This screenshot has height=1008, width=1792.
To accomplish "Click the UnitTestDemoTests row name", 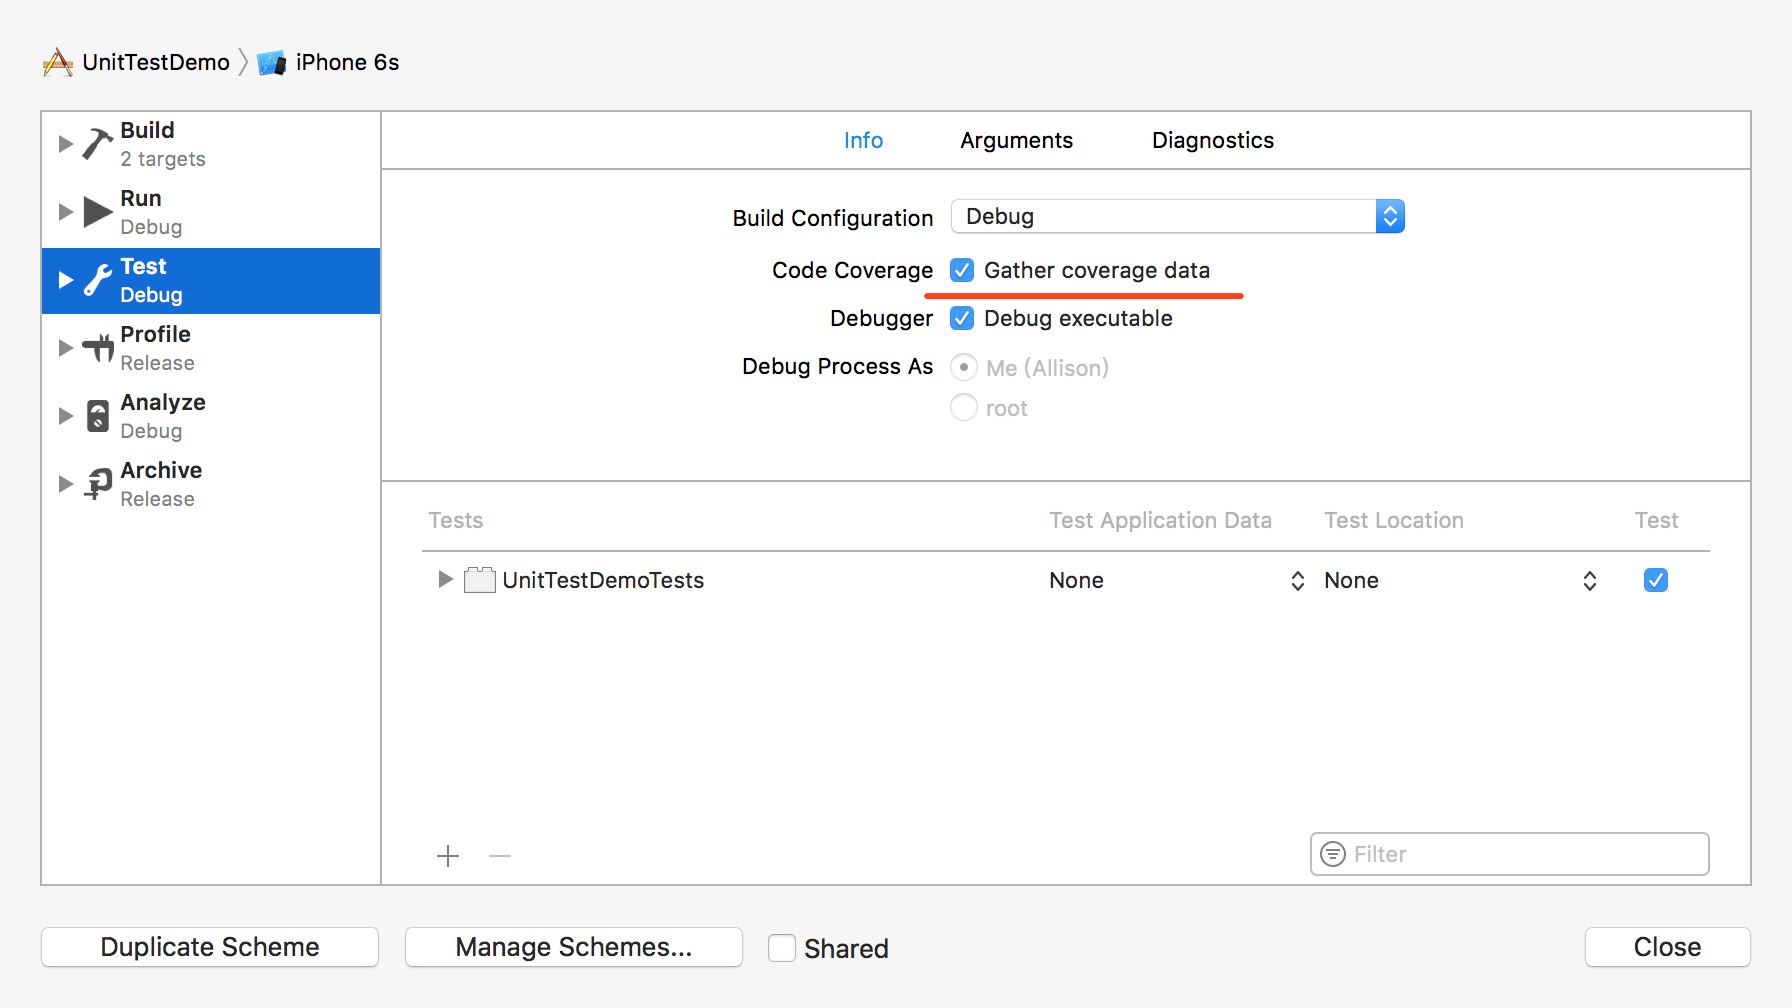I will [603, 580].
